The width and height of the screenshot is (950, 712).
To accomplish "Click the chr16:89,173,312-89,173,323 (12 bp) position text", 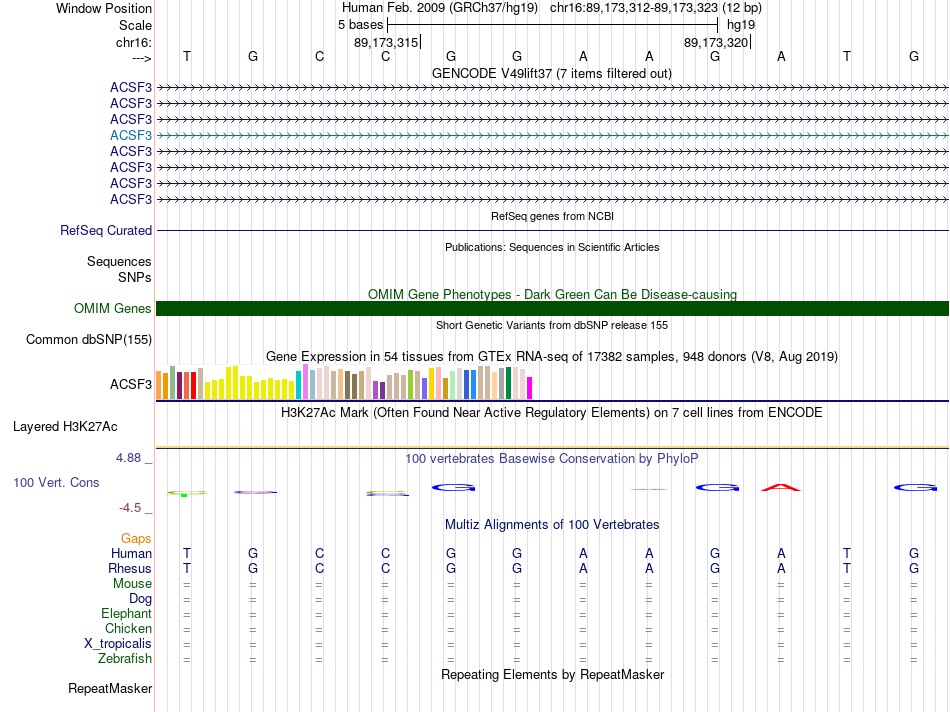I will pos(656,8).
